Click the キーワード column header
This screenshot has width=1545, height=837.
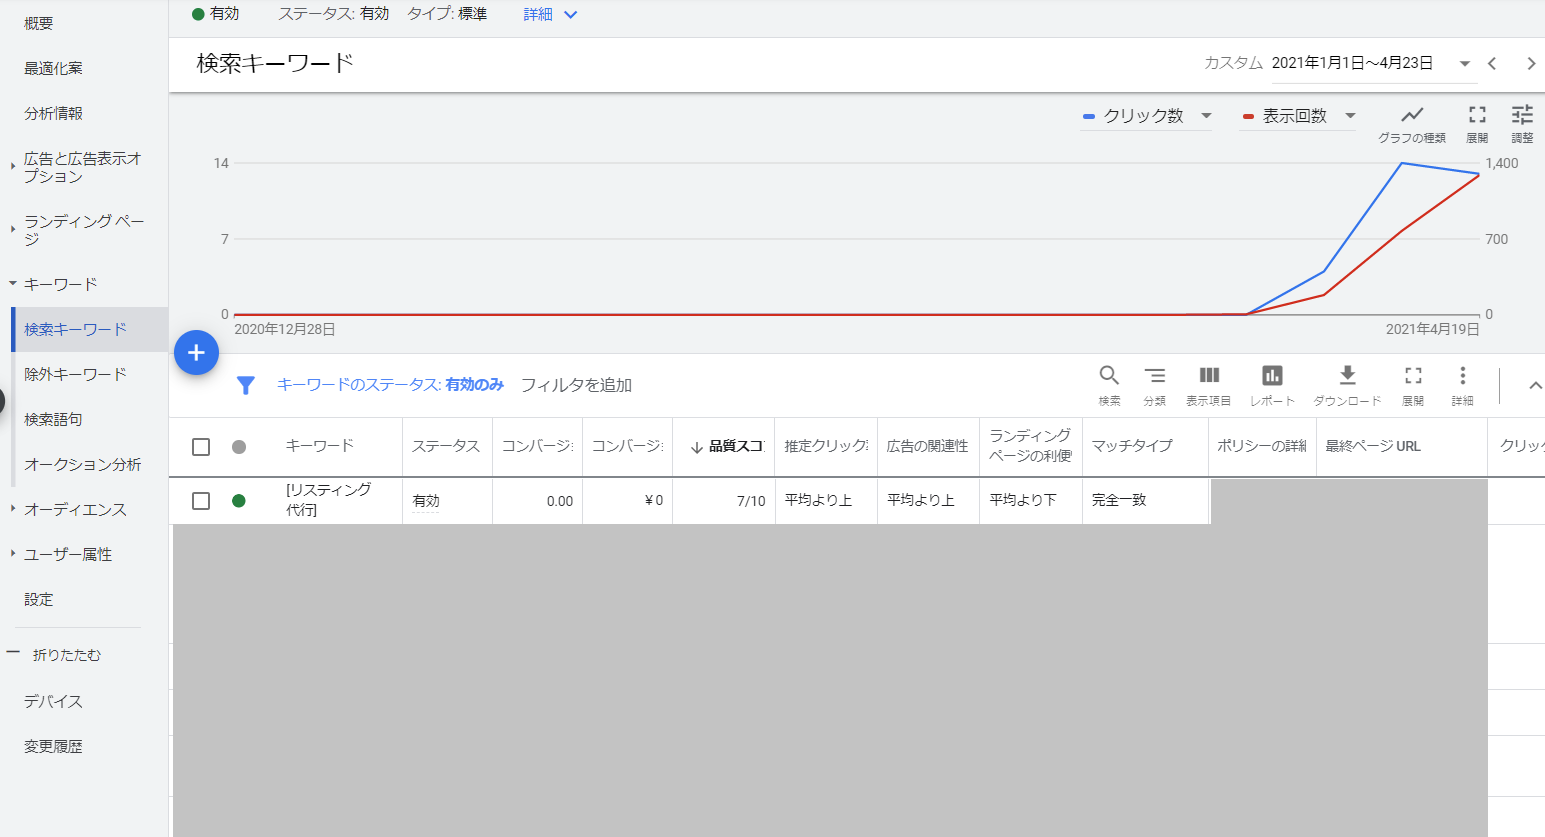point(320,446)
